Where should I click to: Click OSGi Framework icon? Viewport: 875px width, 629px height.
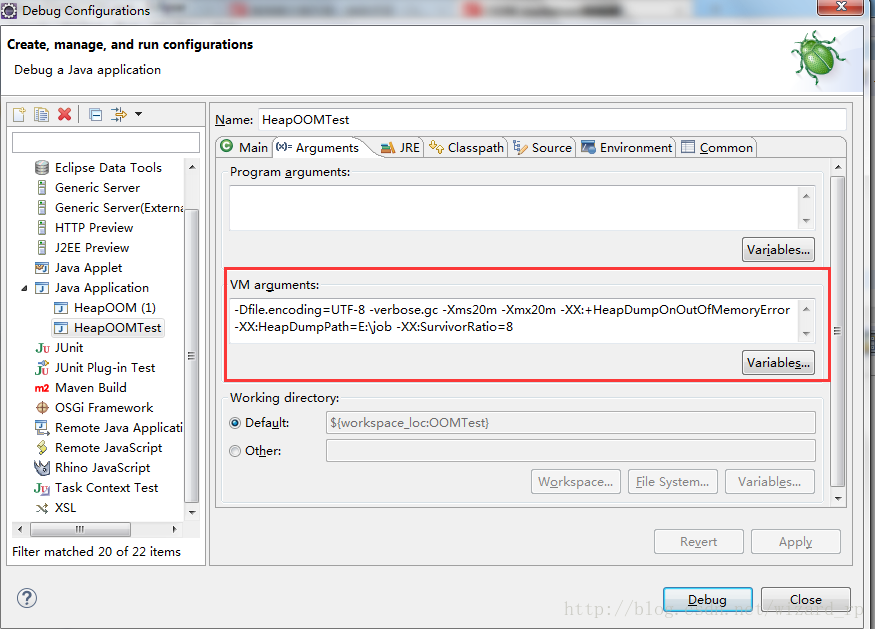42,407
